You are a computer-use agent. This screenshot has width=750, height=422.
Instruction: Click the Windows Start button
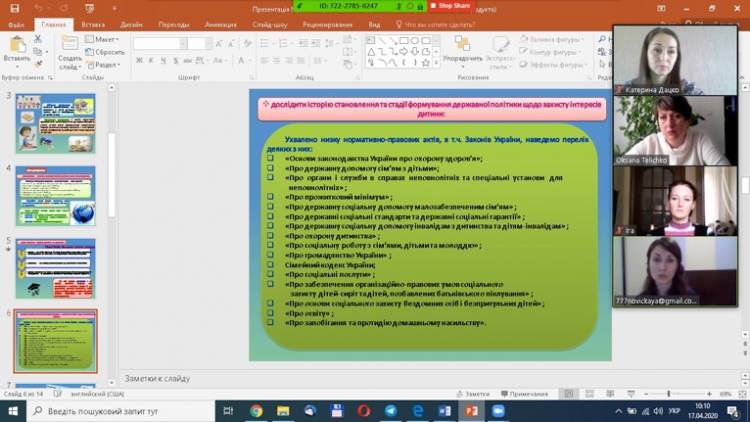click(x=10, y=411)
